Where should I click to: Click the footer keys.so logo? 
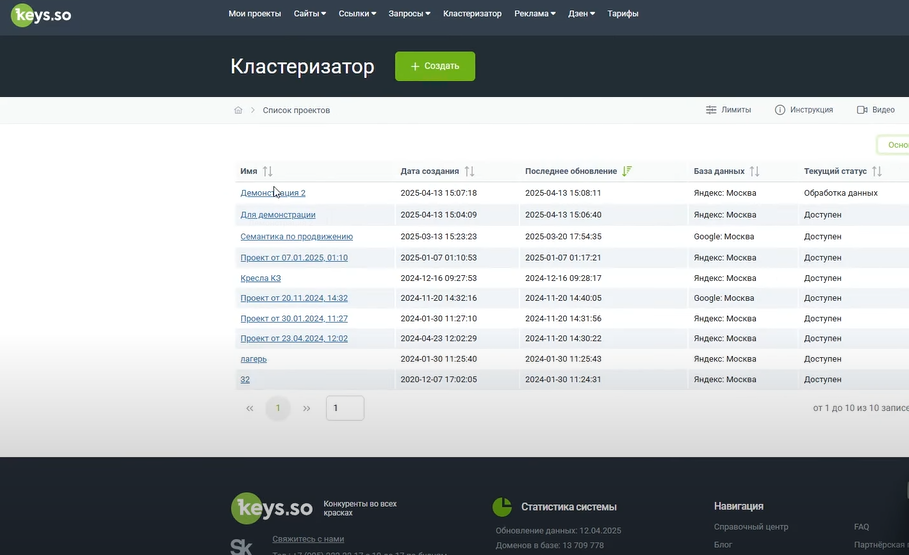[x=272, y=508]
